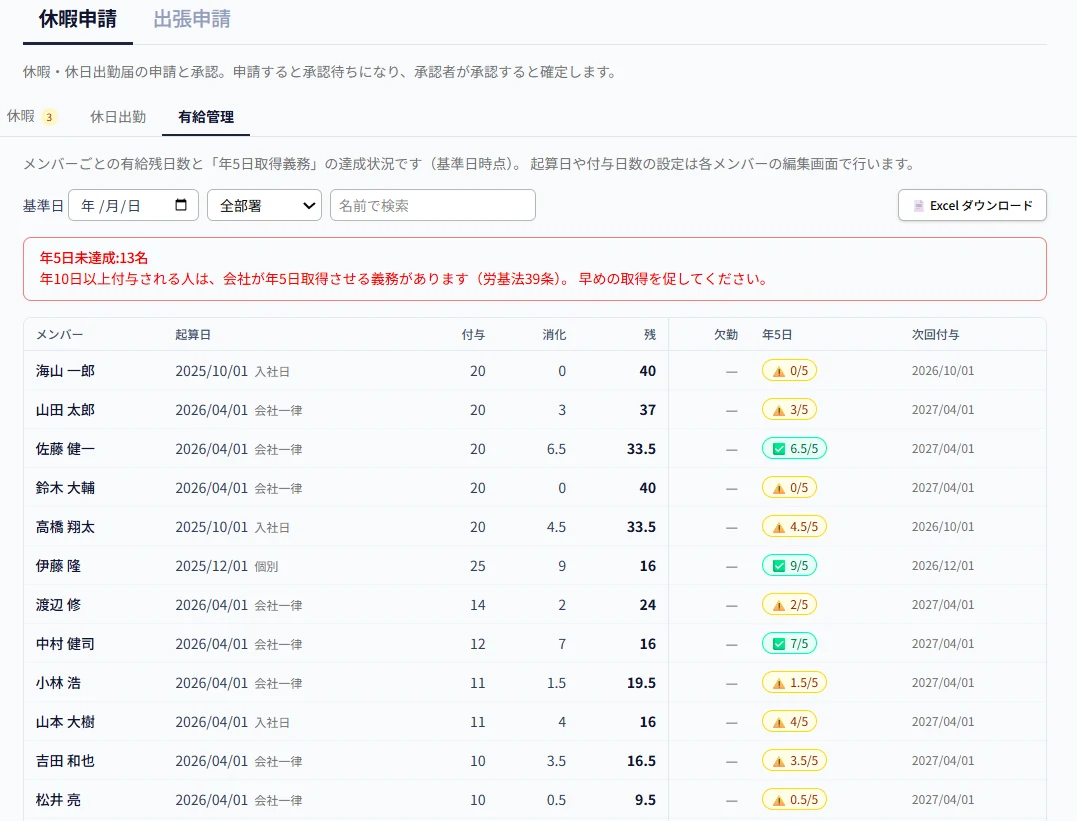Open the 休日出勤 sub-tab
1077x821 pixels.
tap(118, 117)
